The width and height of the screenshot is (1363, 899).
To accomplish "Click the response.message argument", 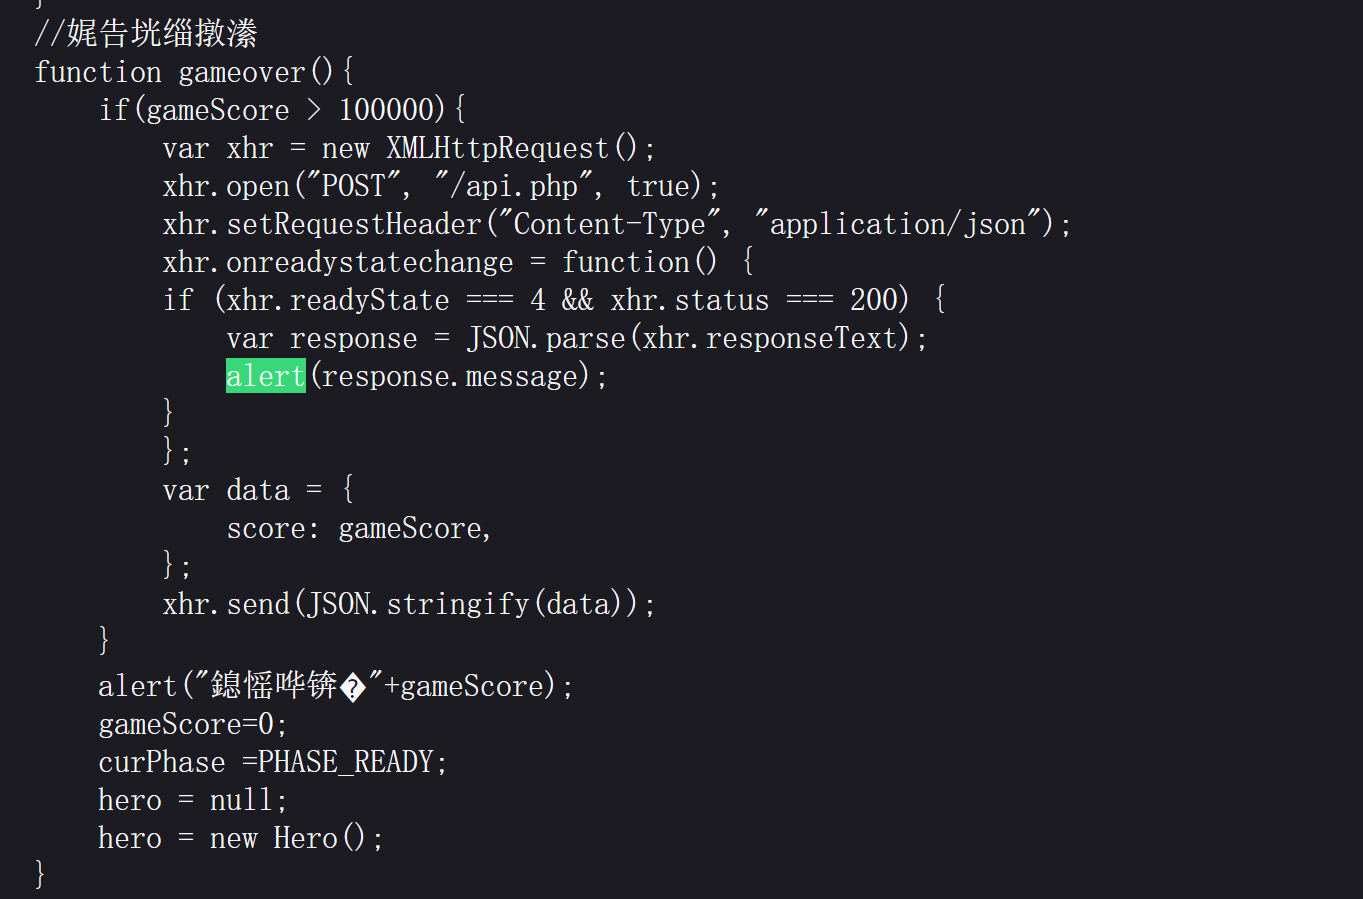I will (x=450, y=376).
